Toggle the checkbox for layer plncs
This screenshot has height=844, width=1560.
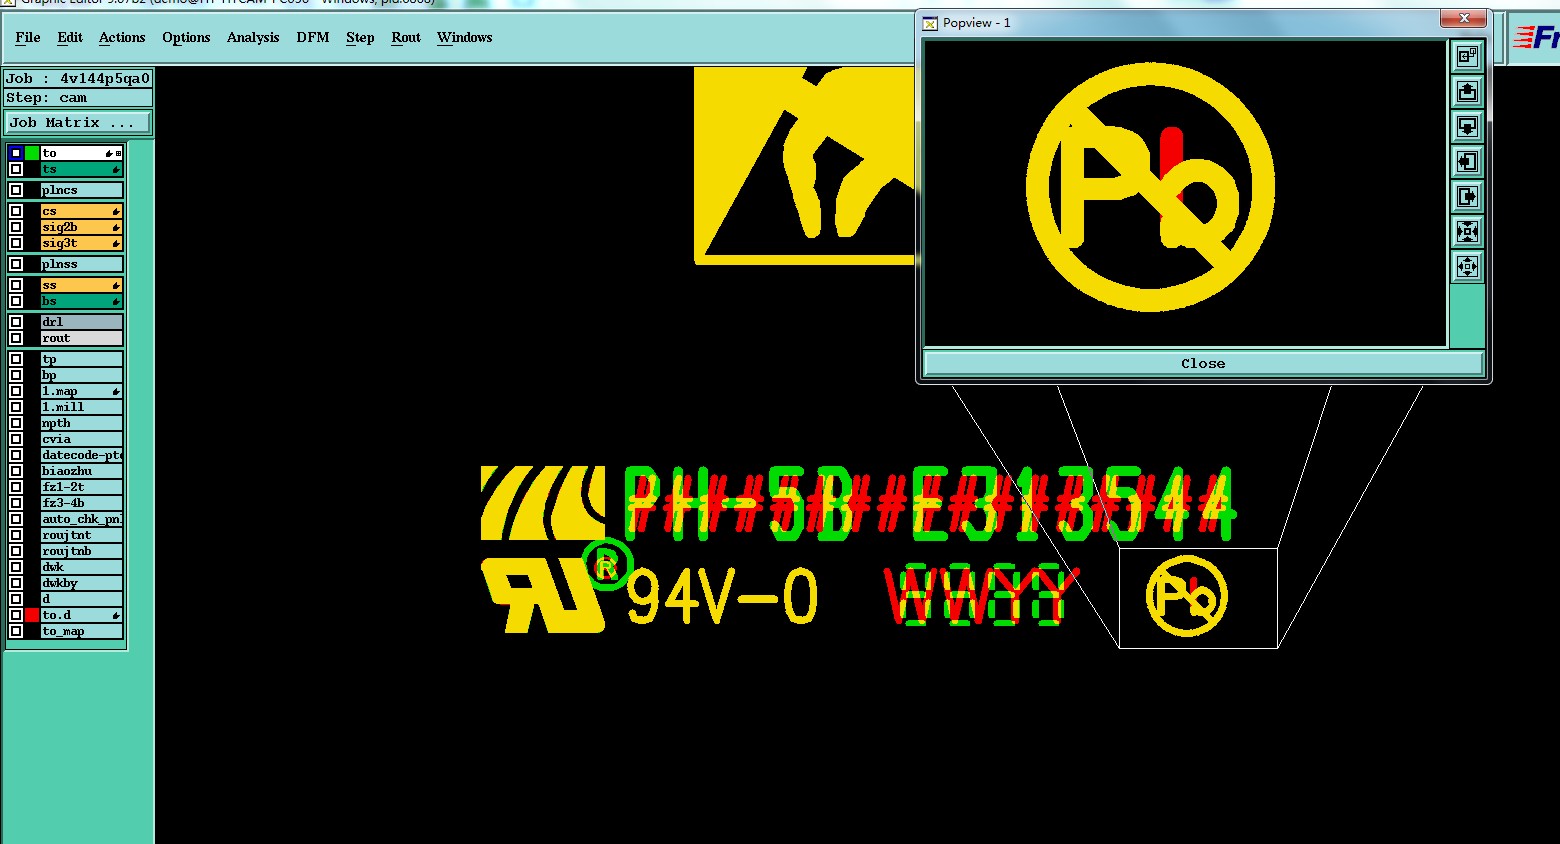(16, 190)
